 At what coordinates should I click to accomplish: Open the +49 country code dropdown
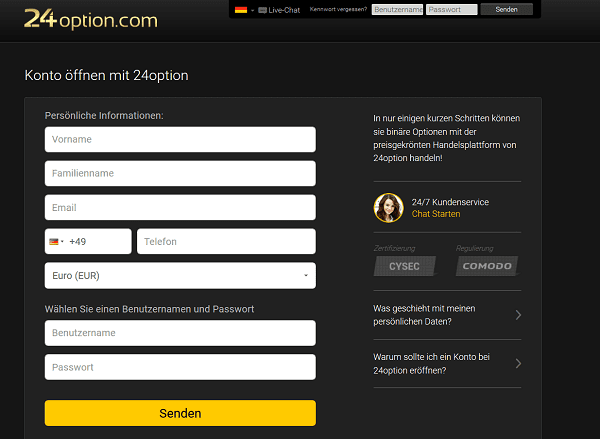(88, 242)
